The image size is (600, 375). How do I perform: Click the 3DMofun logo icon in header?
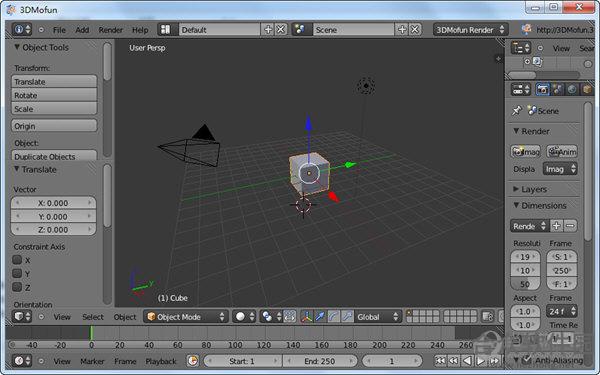[x=527, y=29]
